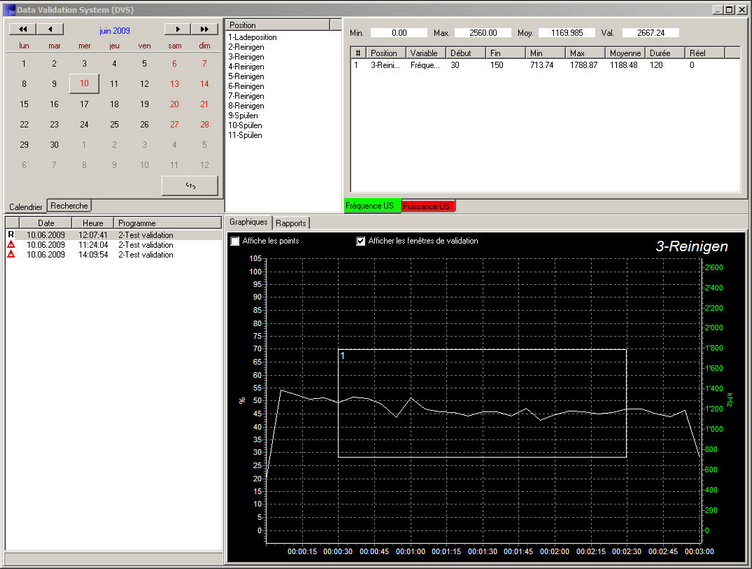Click the R status icon of the 12:07:41 record
This screenshot has width=752, height=569.
11,235
